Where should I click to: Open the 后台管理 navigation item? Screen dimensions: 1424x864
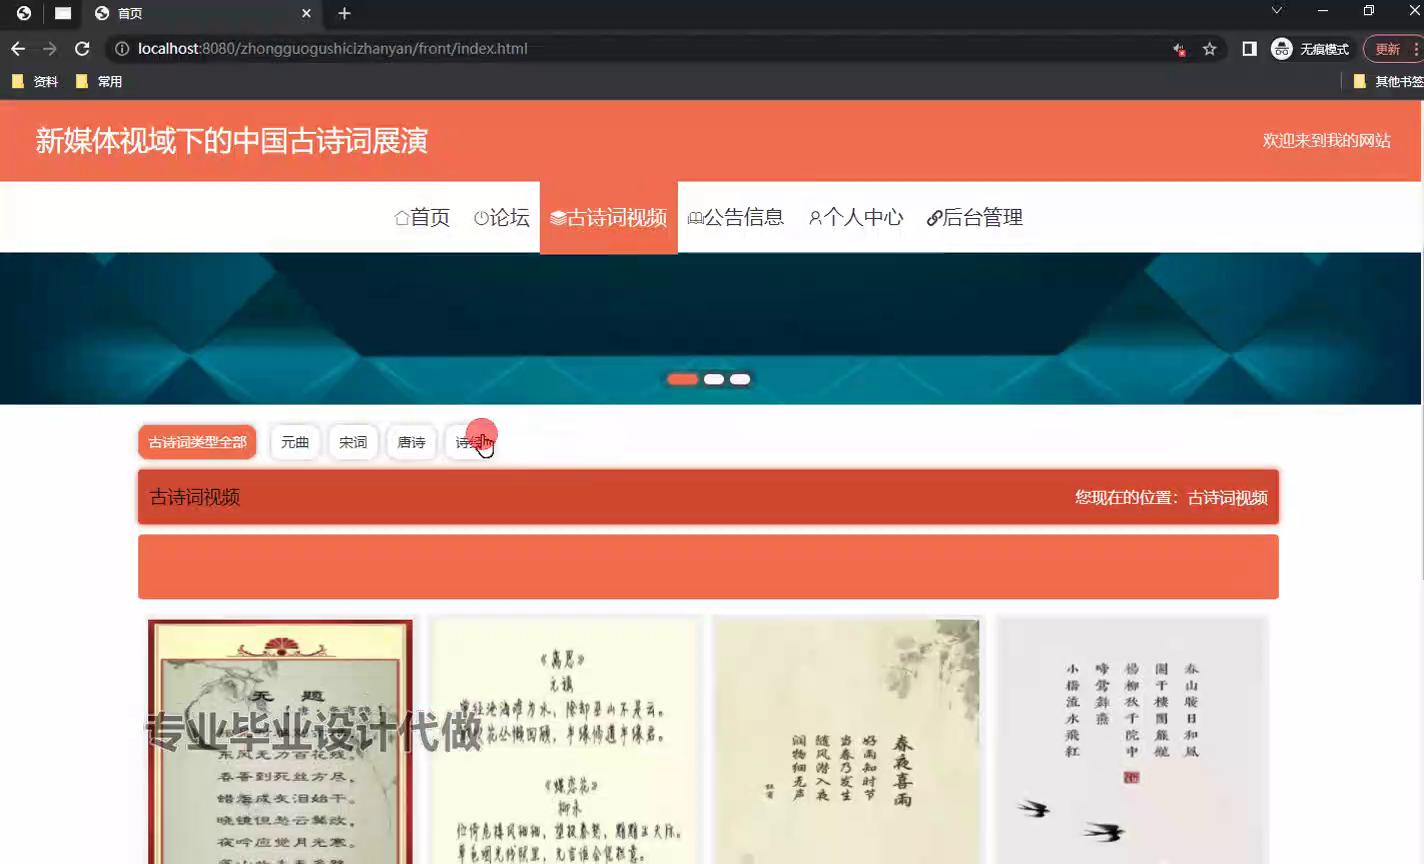click(x=975, y=217)
